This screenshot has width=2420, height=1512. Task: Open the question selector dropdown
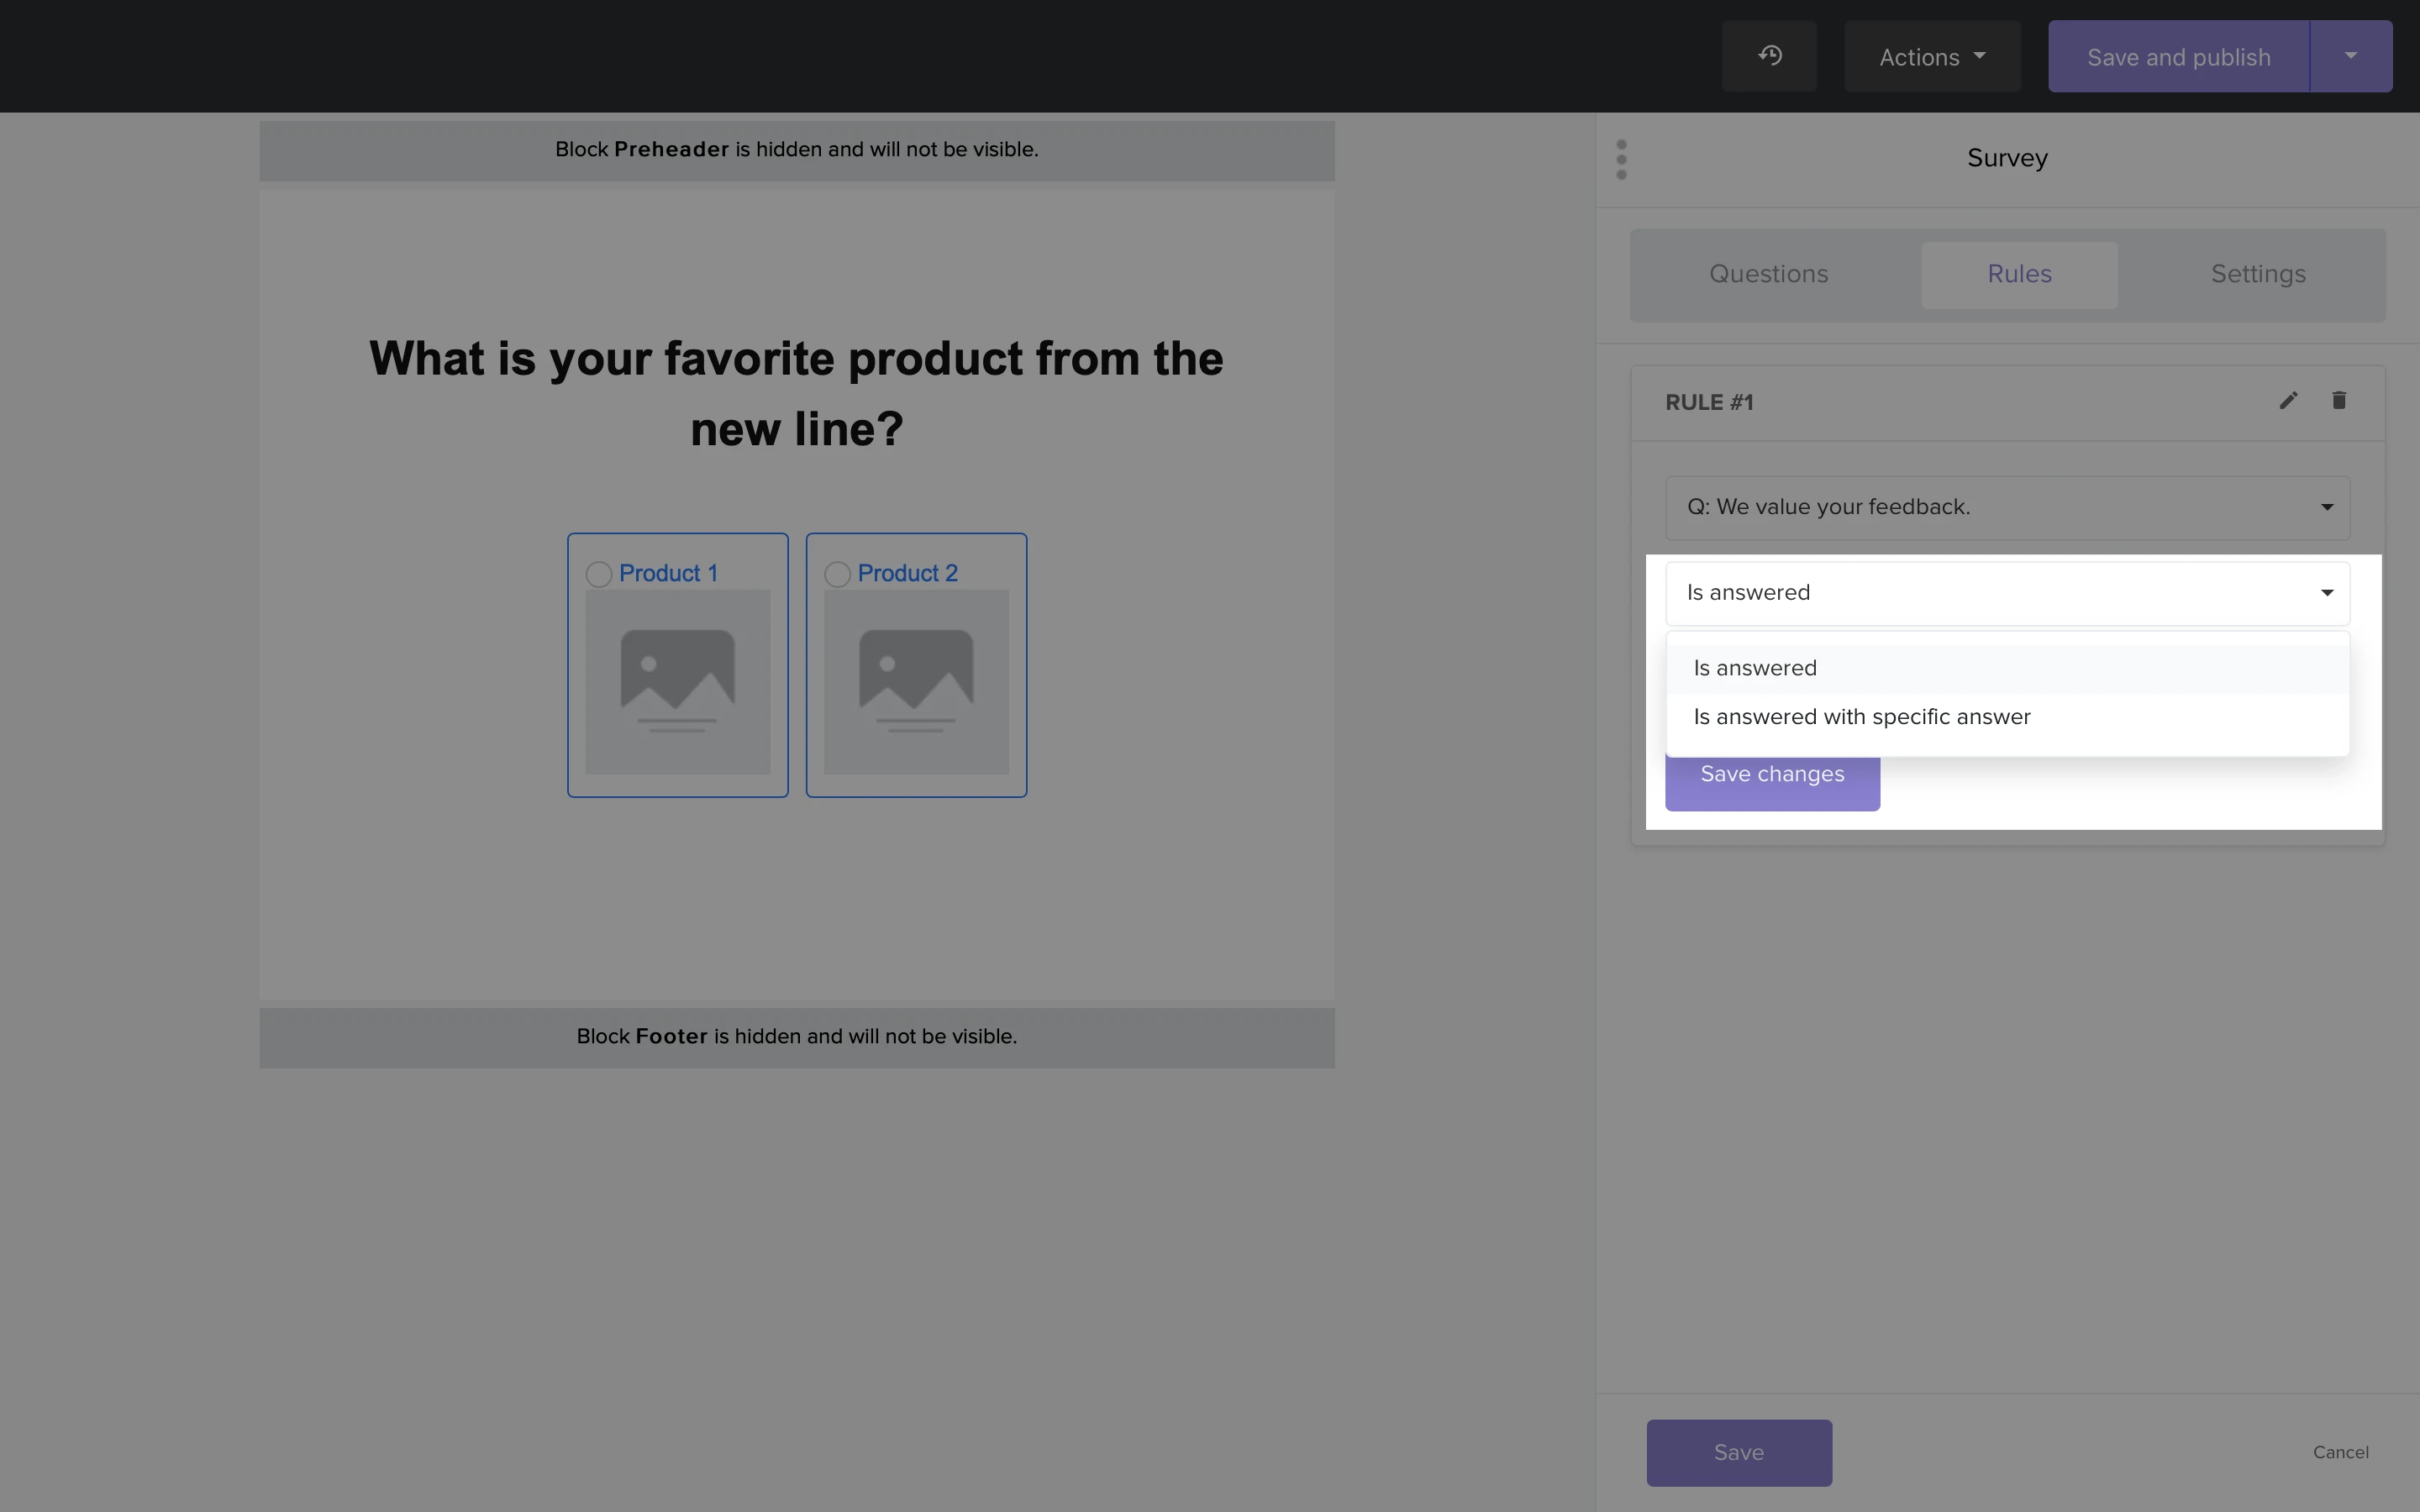tap(2007, 508)
